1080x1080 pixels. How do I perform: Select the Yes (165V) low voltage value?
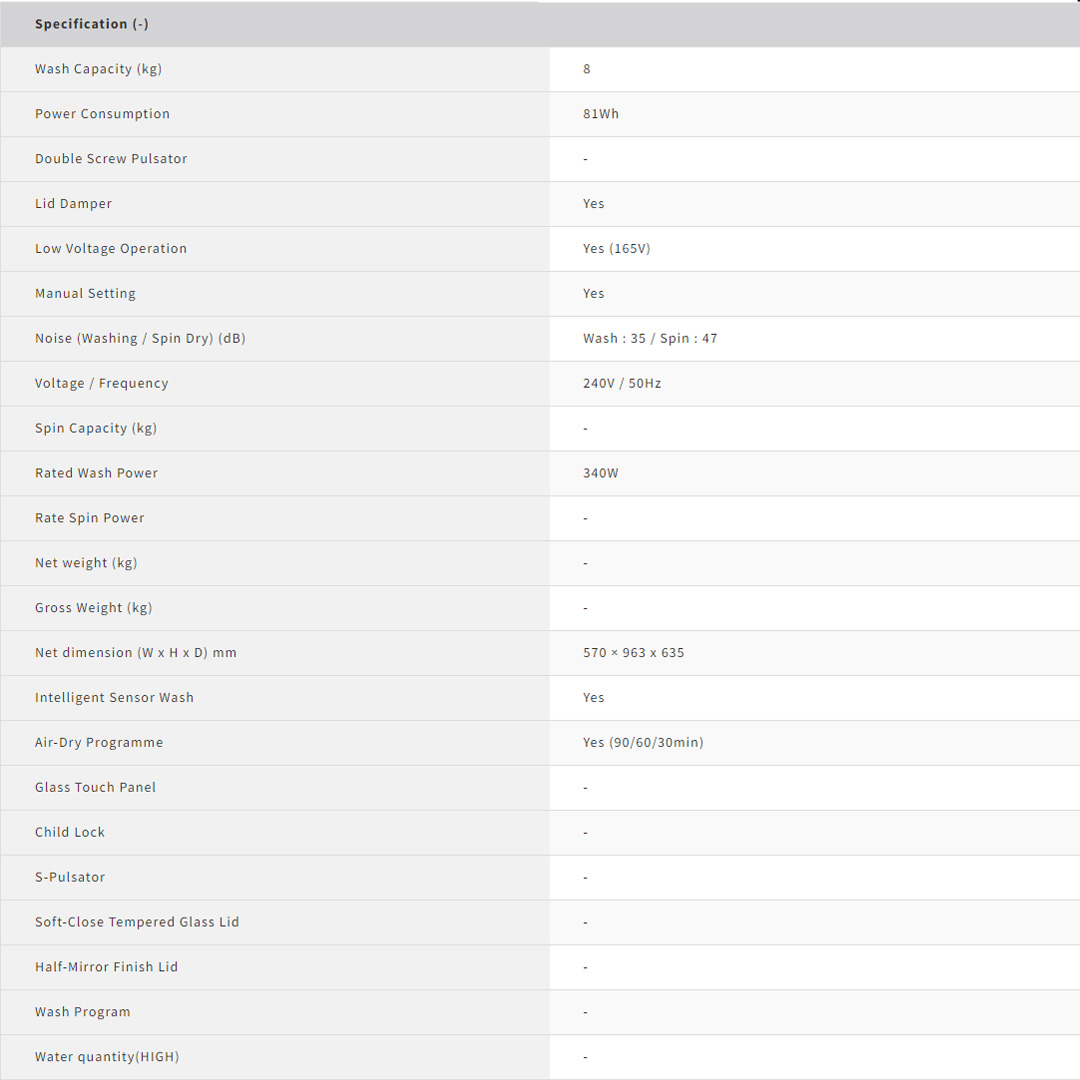(616, 249)
